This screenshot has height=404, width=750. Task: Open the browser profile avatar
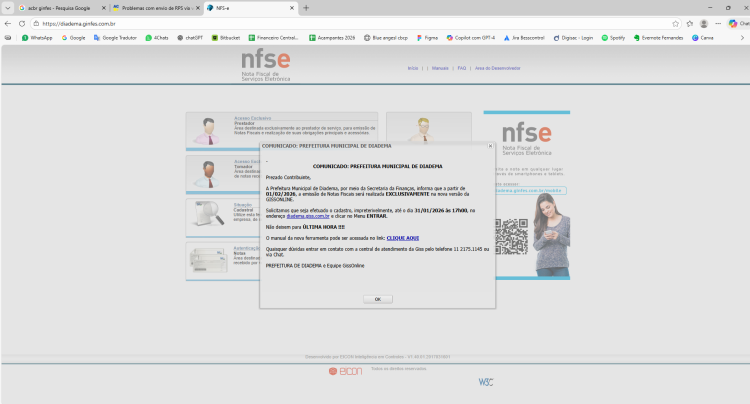pos(704,23)
